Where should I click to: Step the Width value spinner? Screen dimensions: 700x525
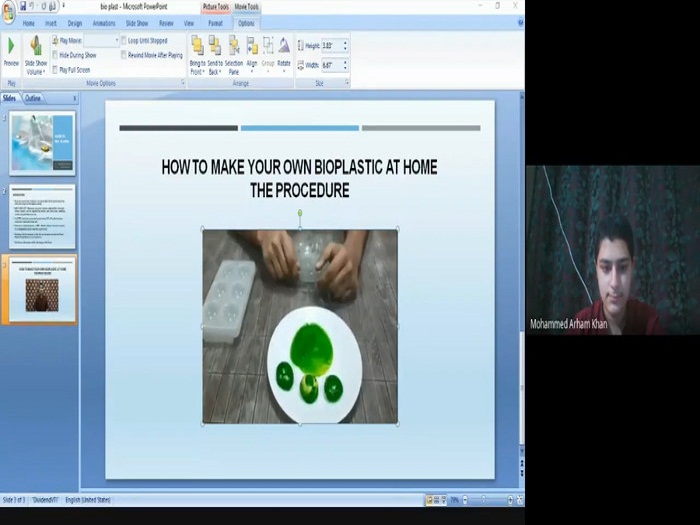345,65
